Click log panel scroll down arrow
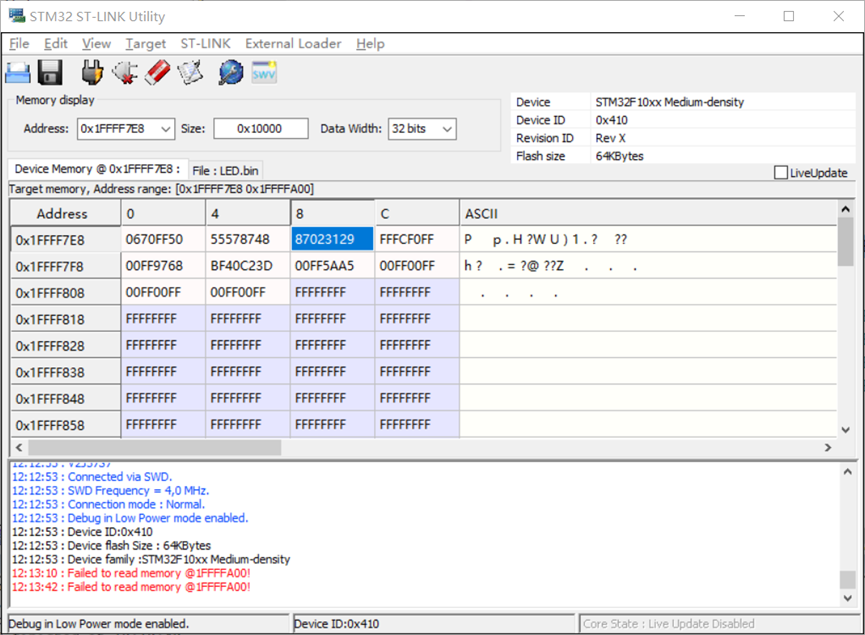865x635 pixels. [x=847, y=598]
